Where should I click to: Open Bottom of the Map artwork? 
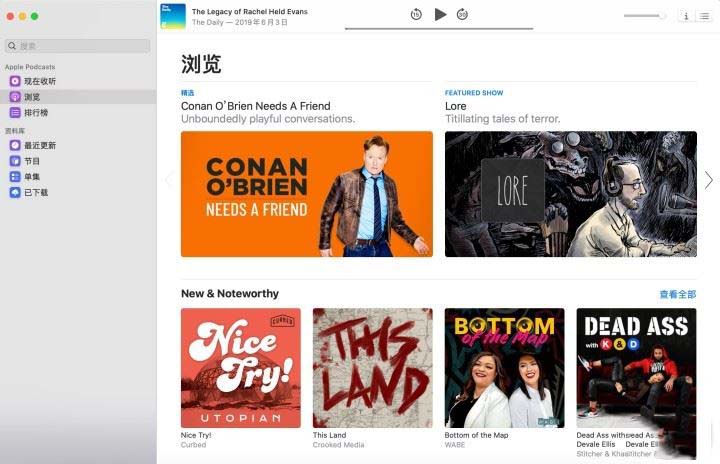click(x=504, y=368)
